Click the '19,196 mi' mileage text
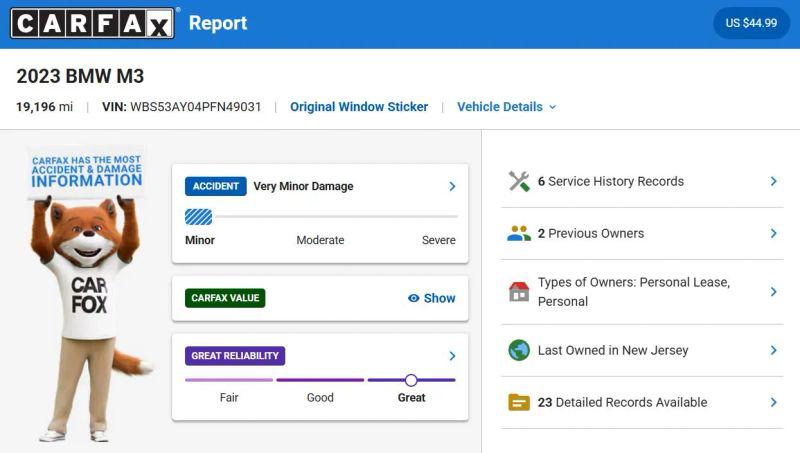This screenshot has height=453, width=800. coord(44,107)
